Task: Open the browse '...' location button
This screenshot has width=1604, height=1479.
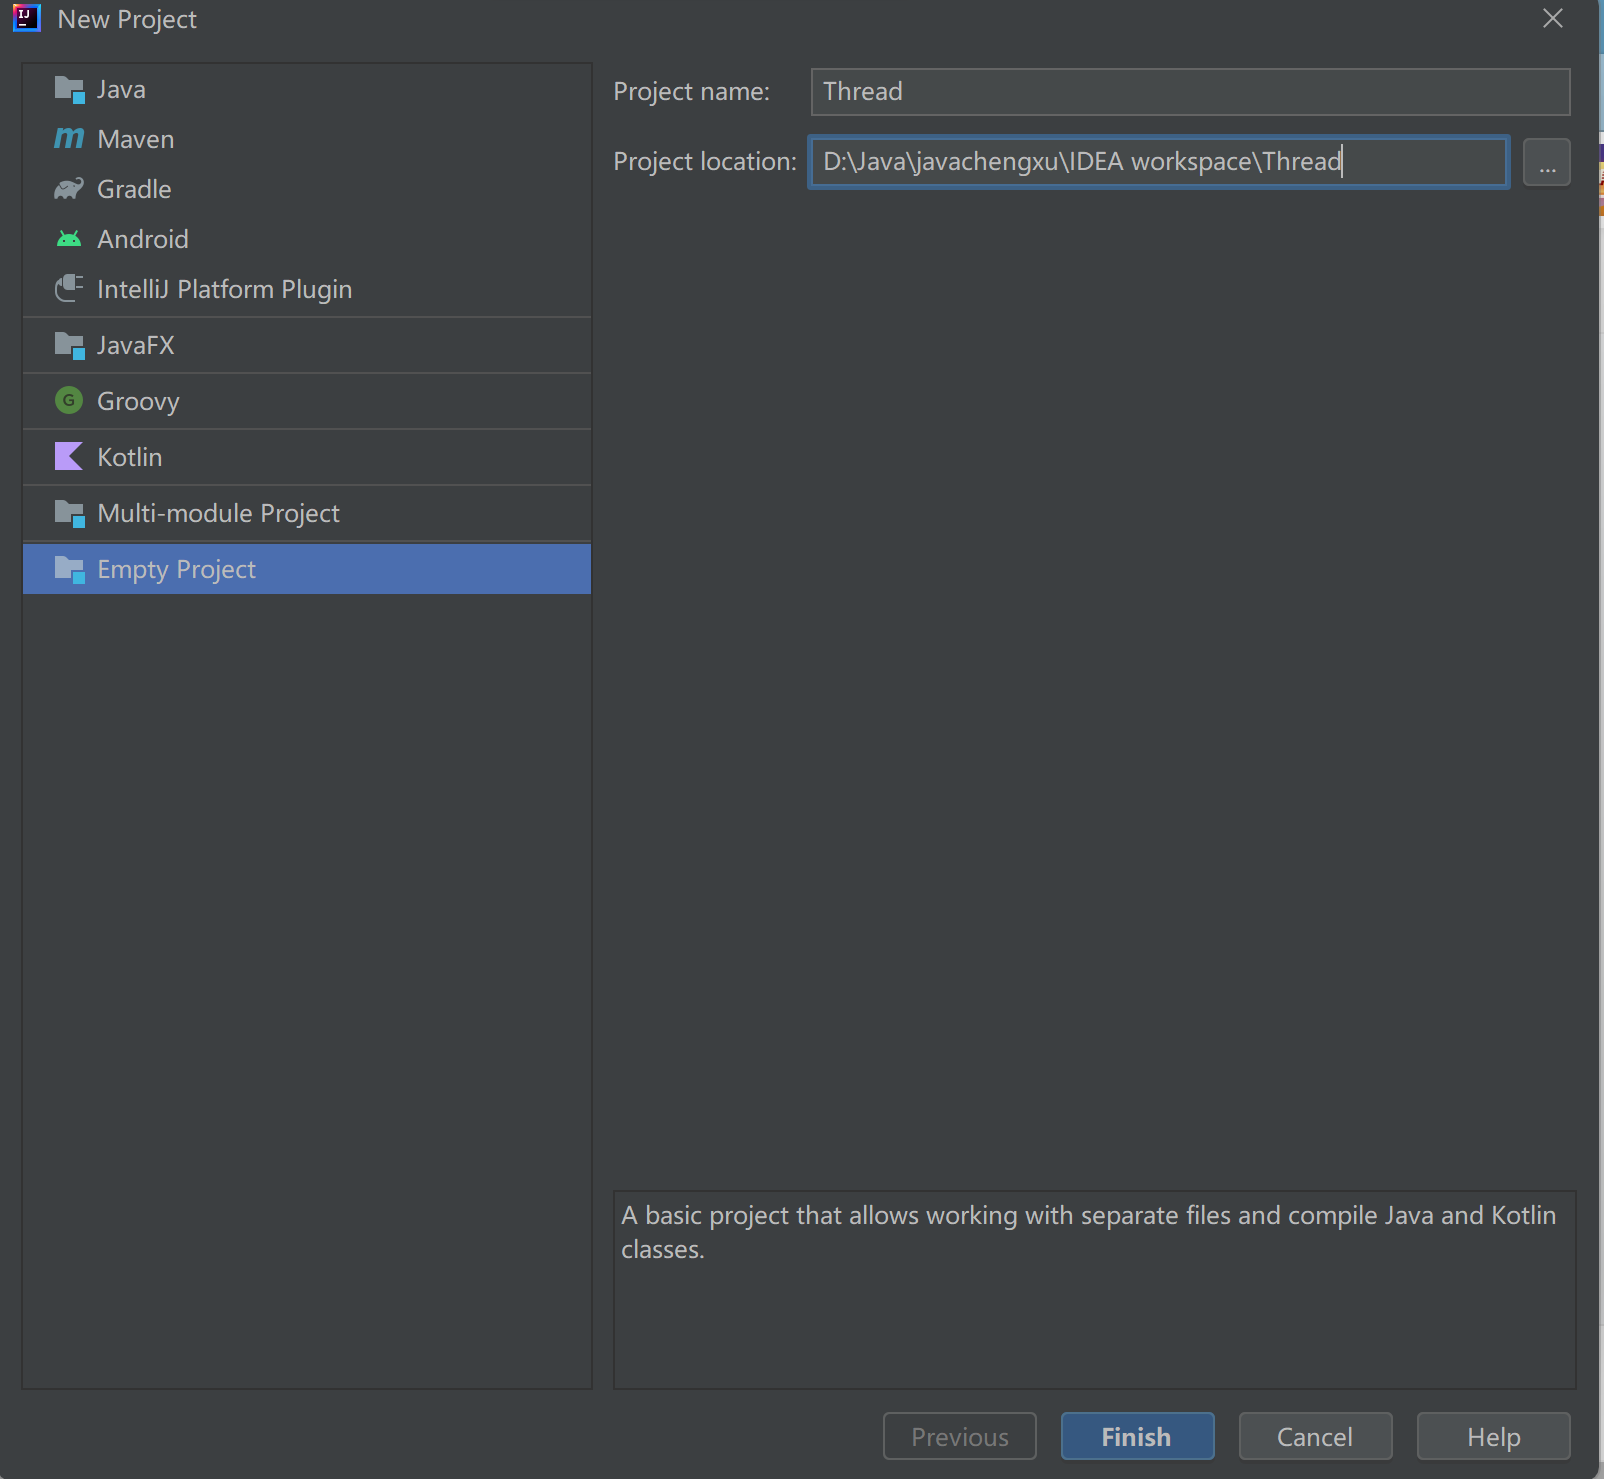Action: [x=1547, y=162]
